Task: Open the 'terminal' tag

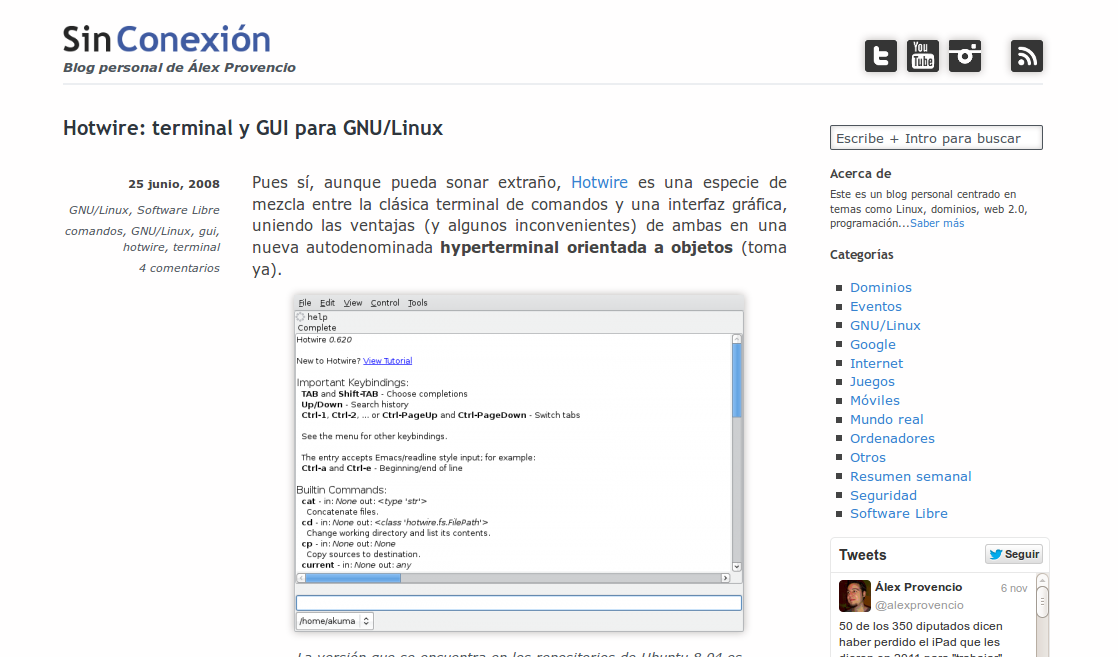Action: click(196, 248)
